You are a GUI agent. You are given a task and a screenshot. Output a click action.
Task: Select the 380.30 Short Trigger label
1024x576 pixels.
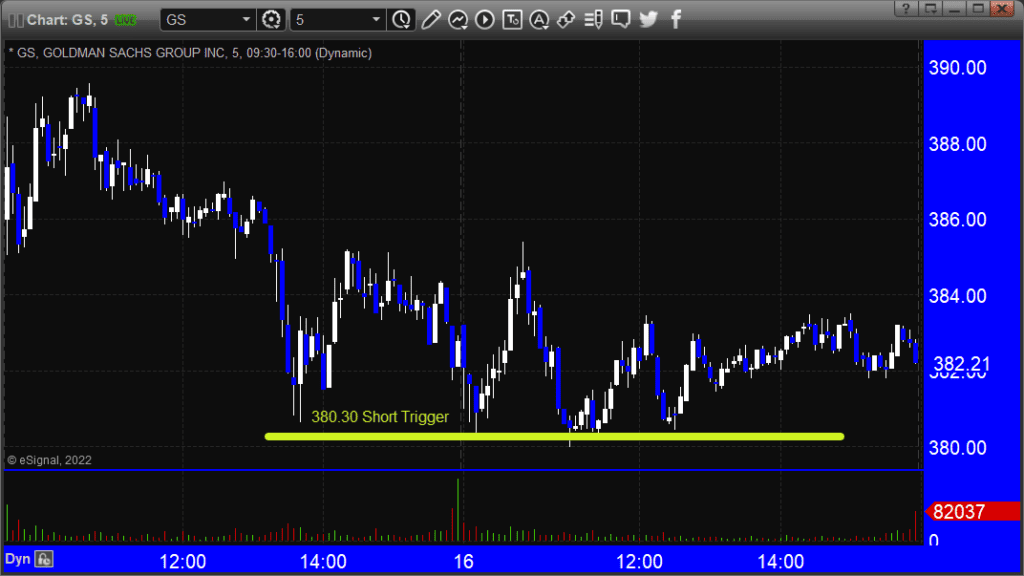pos(379,417)
